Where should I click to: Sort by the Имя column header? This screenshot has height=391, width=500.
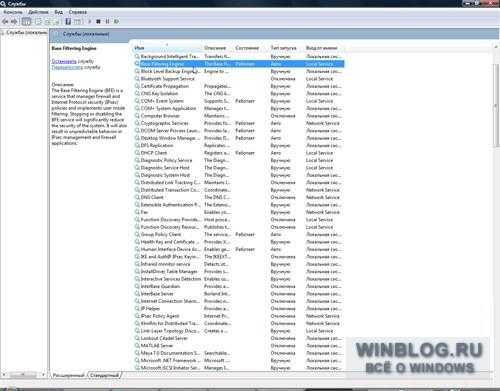coord(167,48)
